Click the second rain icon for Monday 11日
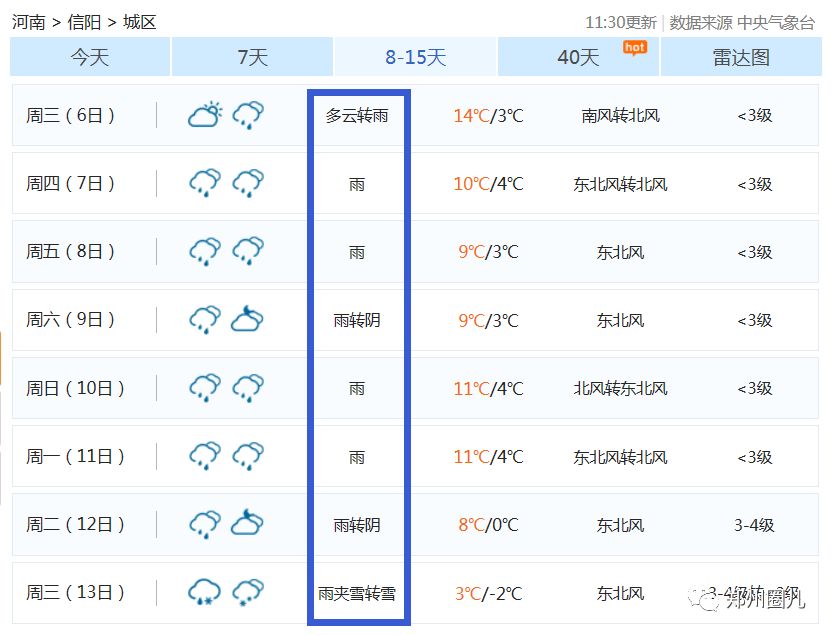Viewport: 832px width, 635px height. 248,456
